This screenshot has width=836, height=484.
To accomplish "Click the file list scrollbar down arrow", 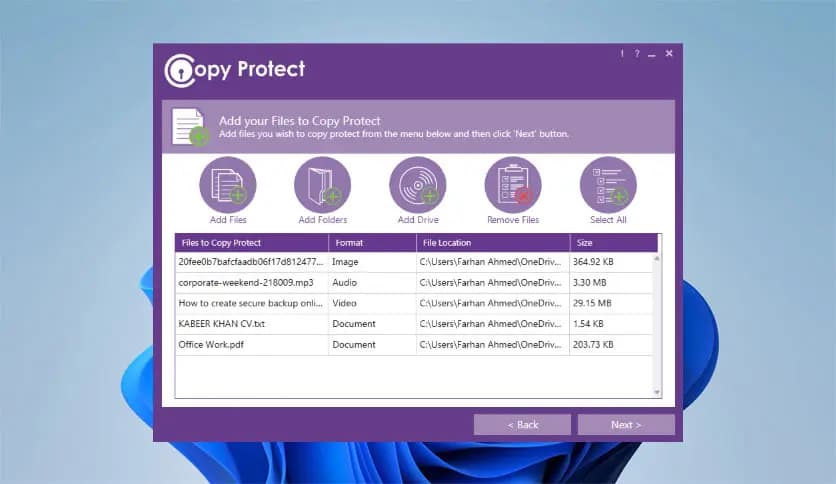I will [657, 392].
